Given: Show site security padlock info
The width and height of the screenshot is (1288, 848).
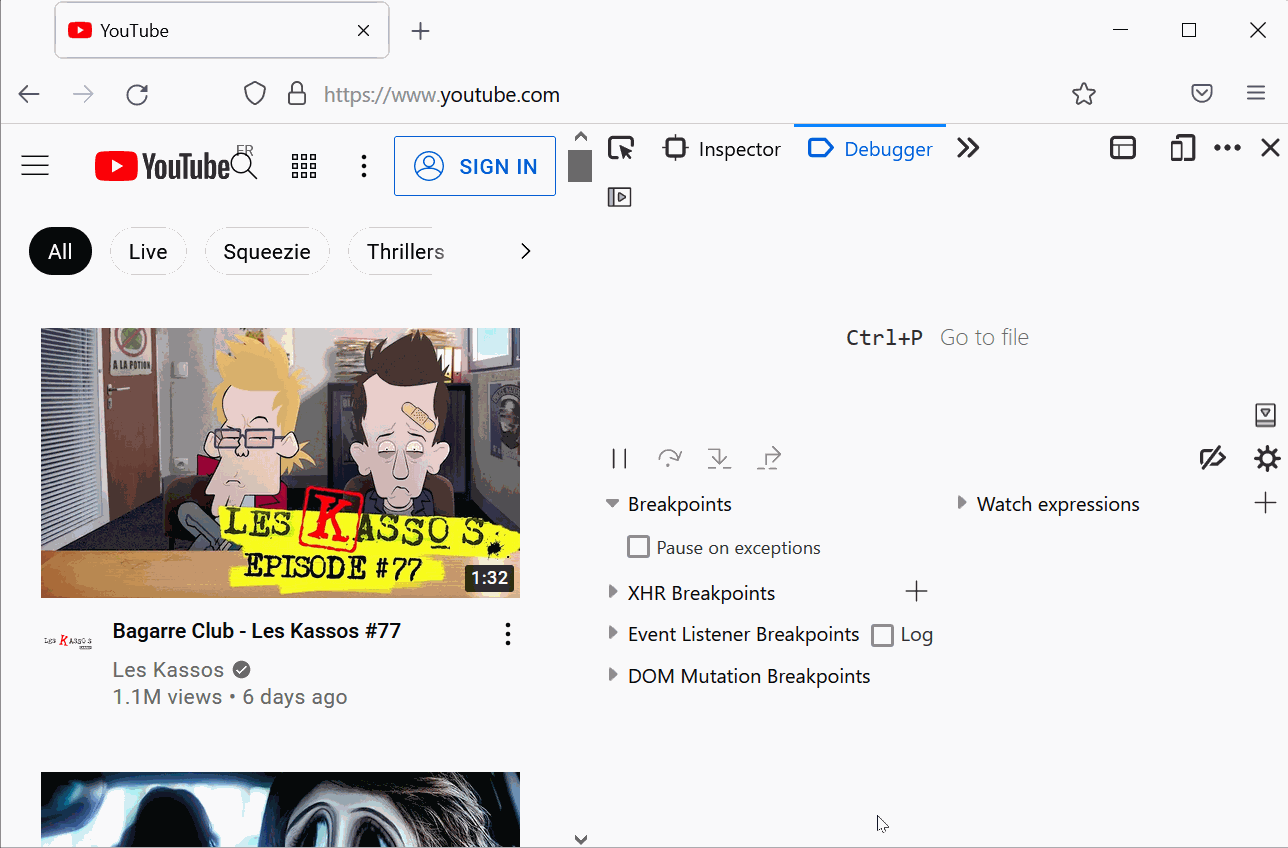Looking at the screenshot, I should [296, 94].
